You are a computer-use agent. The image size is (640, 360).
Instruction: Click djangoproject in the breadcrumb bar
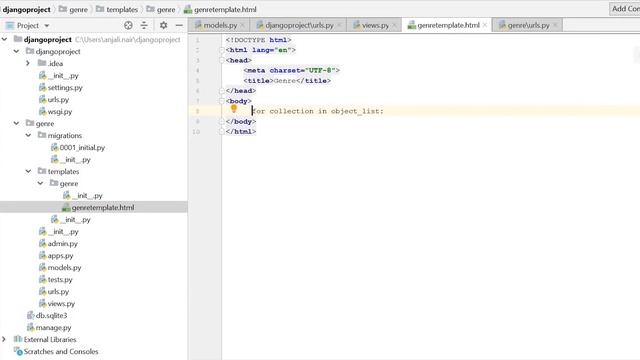27,9
